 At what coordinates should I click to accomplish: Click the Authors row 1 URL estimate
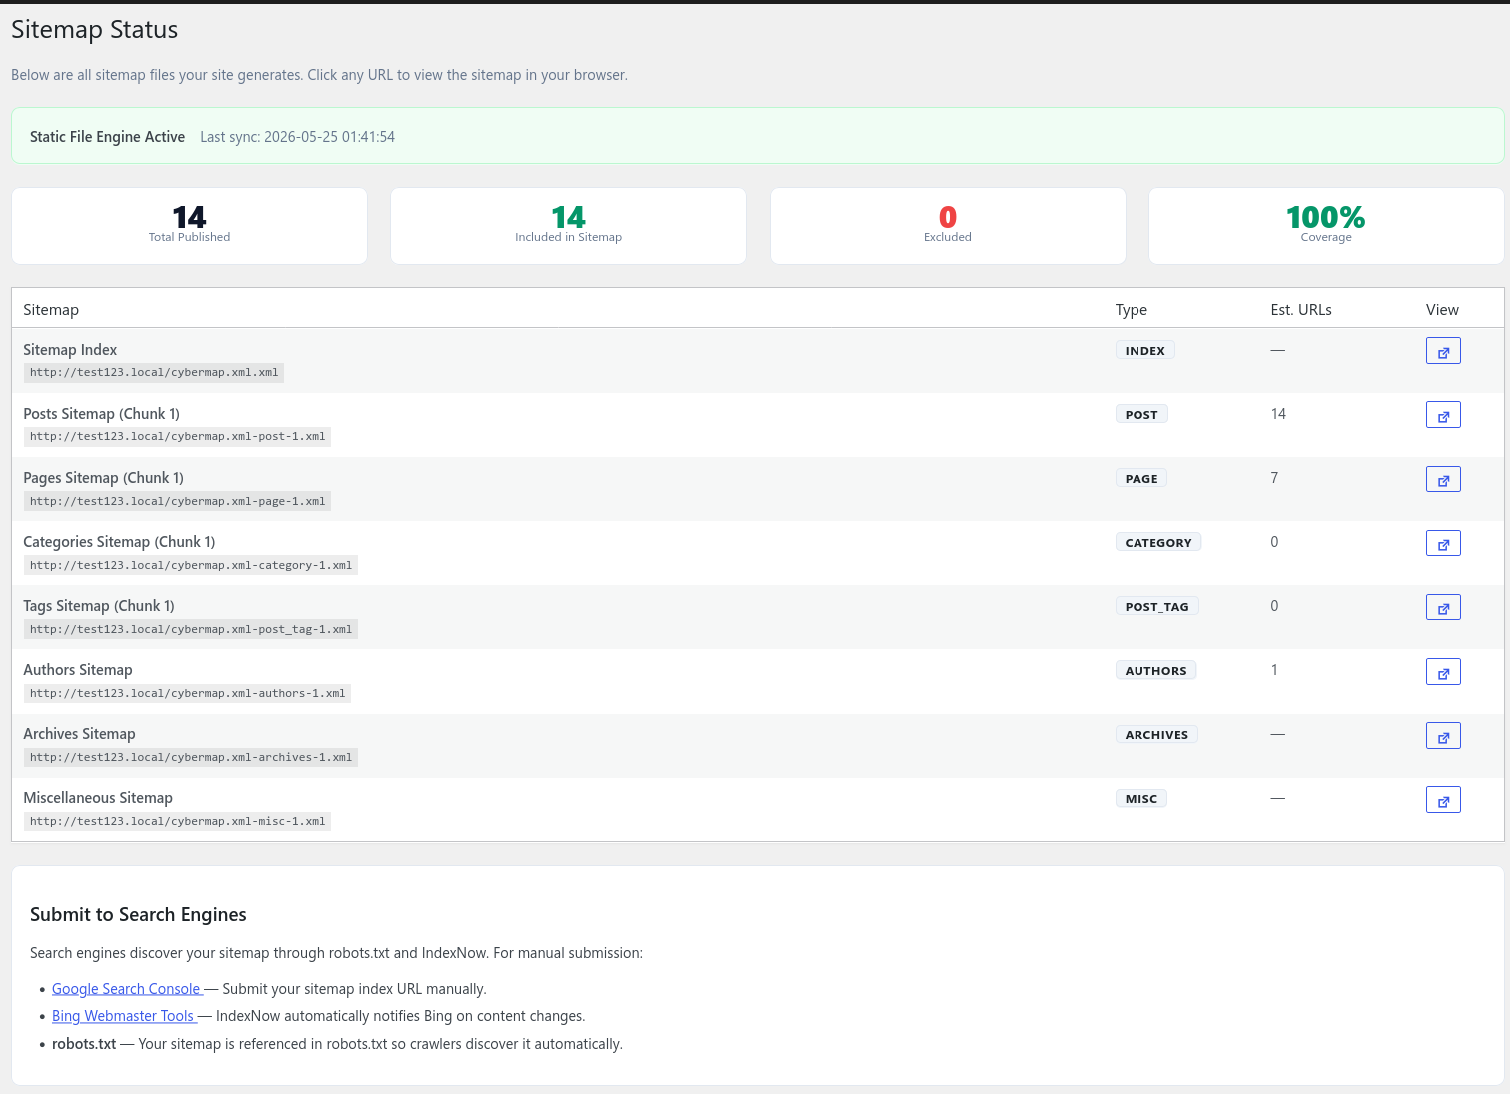pyautogui.click(x=1274, y=670)
